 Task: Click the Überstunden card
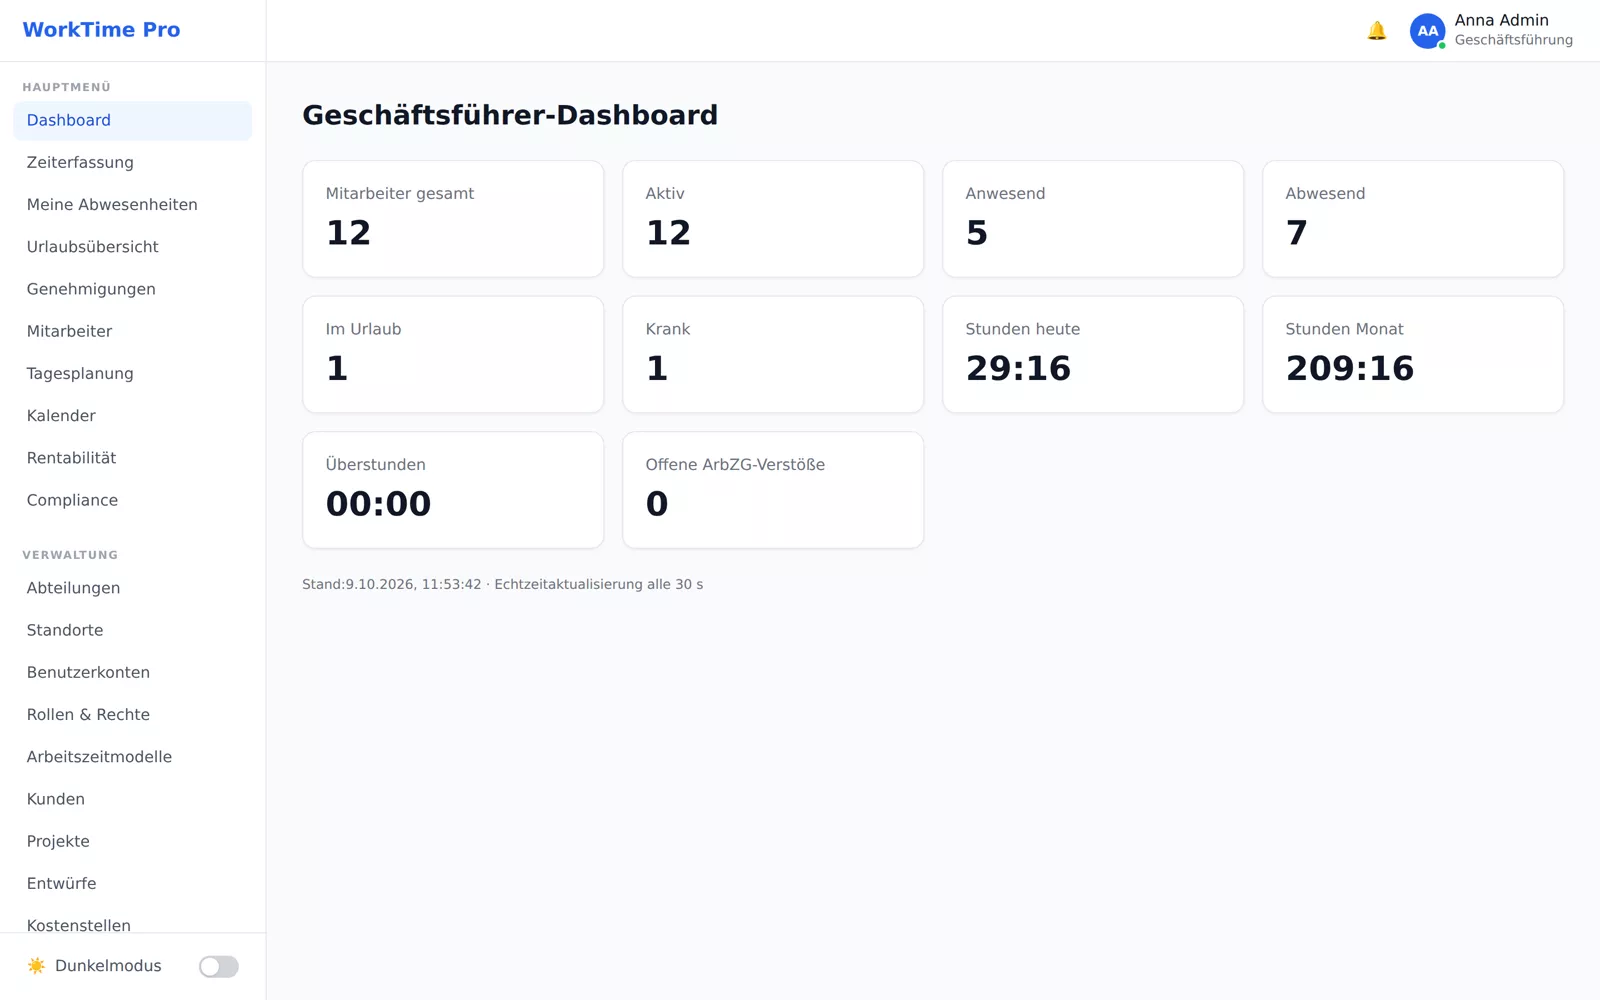click(x=453, y=490)
